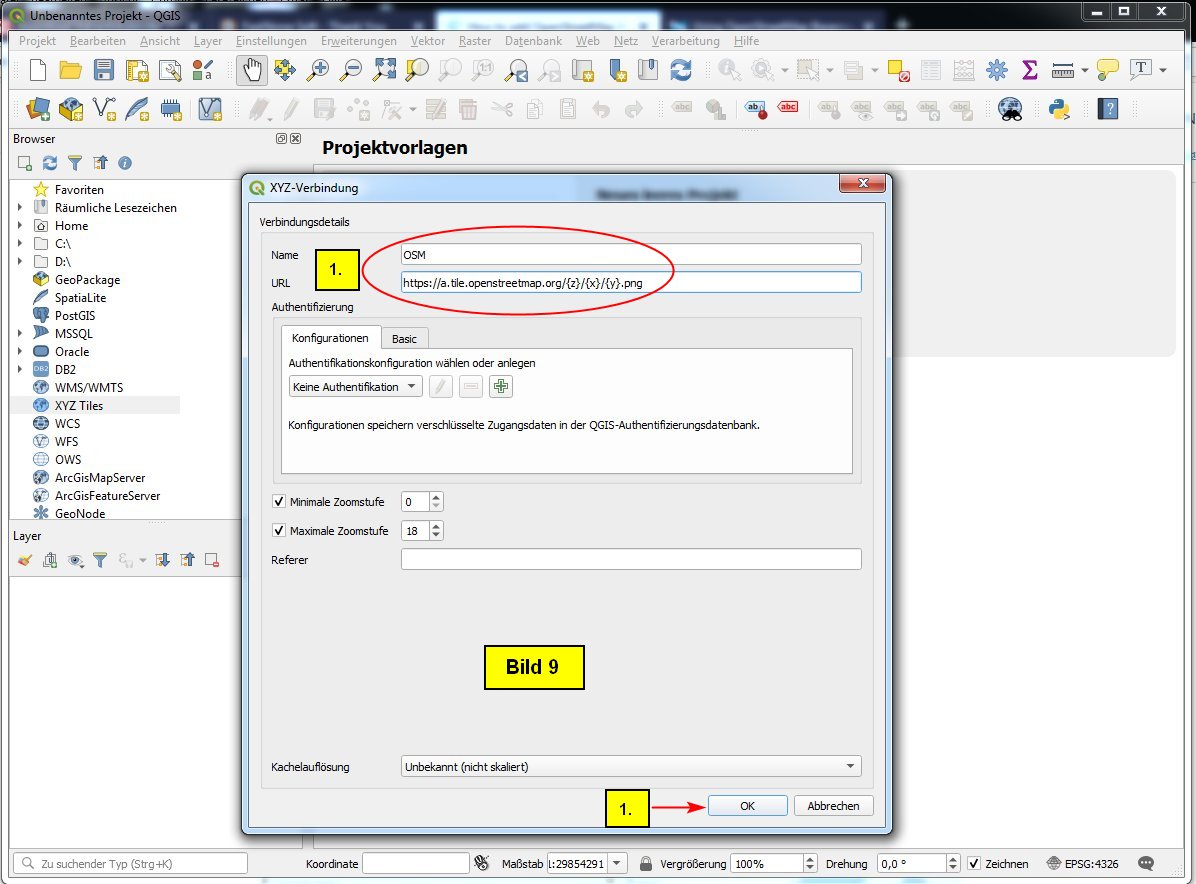This screenshot has height=884, width=1196.
Task: Click the XYZ Tiles browser entry
Action: click(78, 406)
